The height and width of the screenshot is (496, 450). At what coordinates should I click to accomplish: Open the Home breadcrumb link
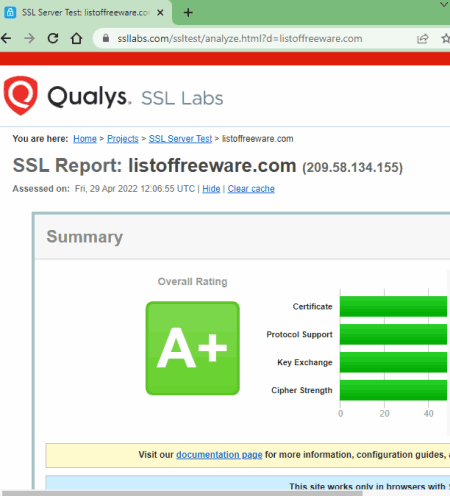[x=85, y=139]
